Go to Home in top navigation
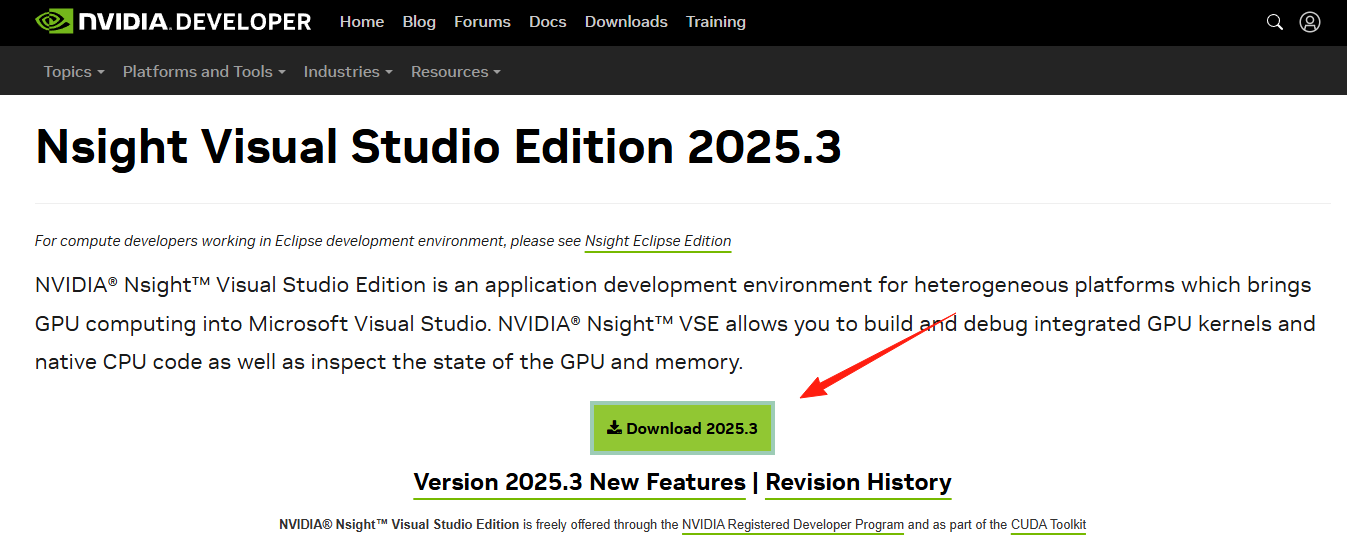 pyautogui.click(x=362, y=22)
